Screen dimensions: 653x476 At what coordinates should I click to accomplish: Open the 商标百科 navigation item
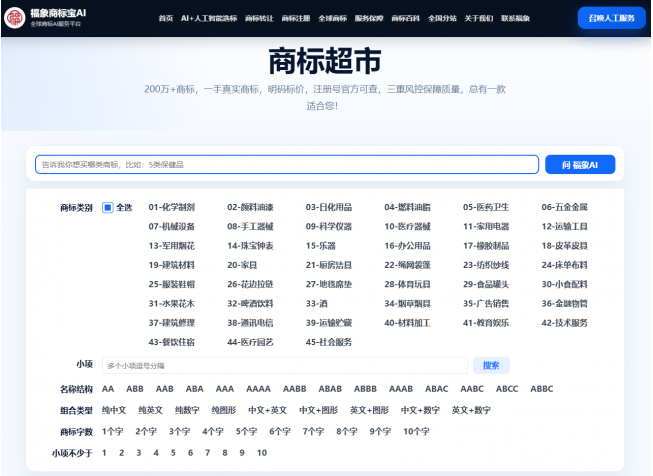point(405,18)
